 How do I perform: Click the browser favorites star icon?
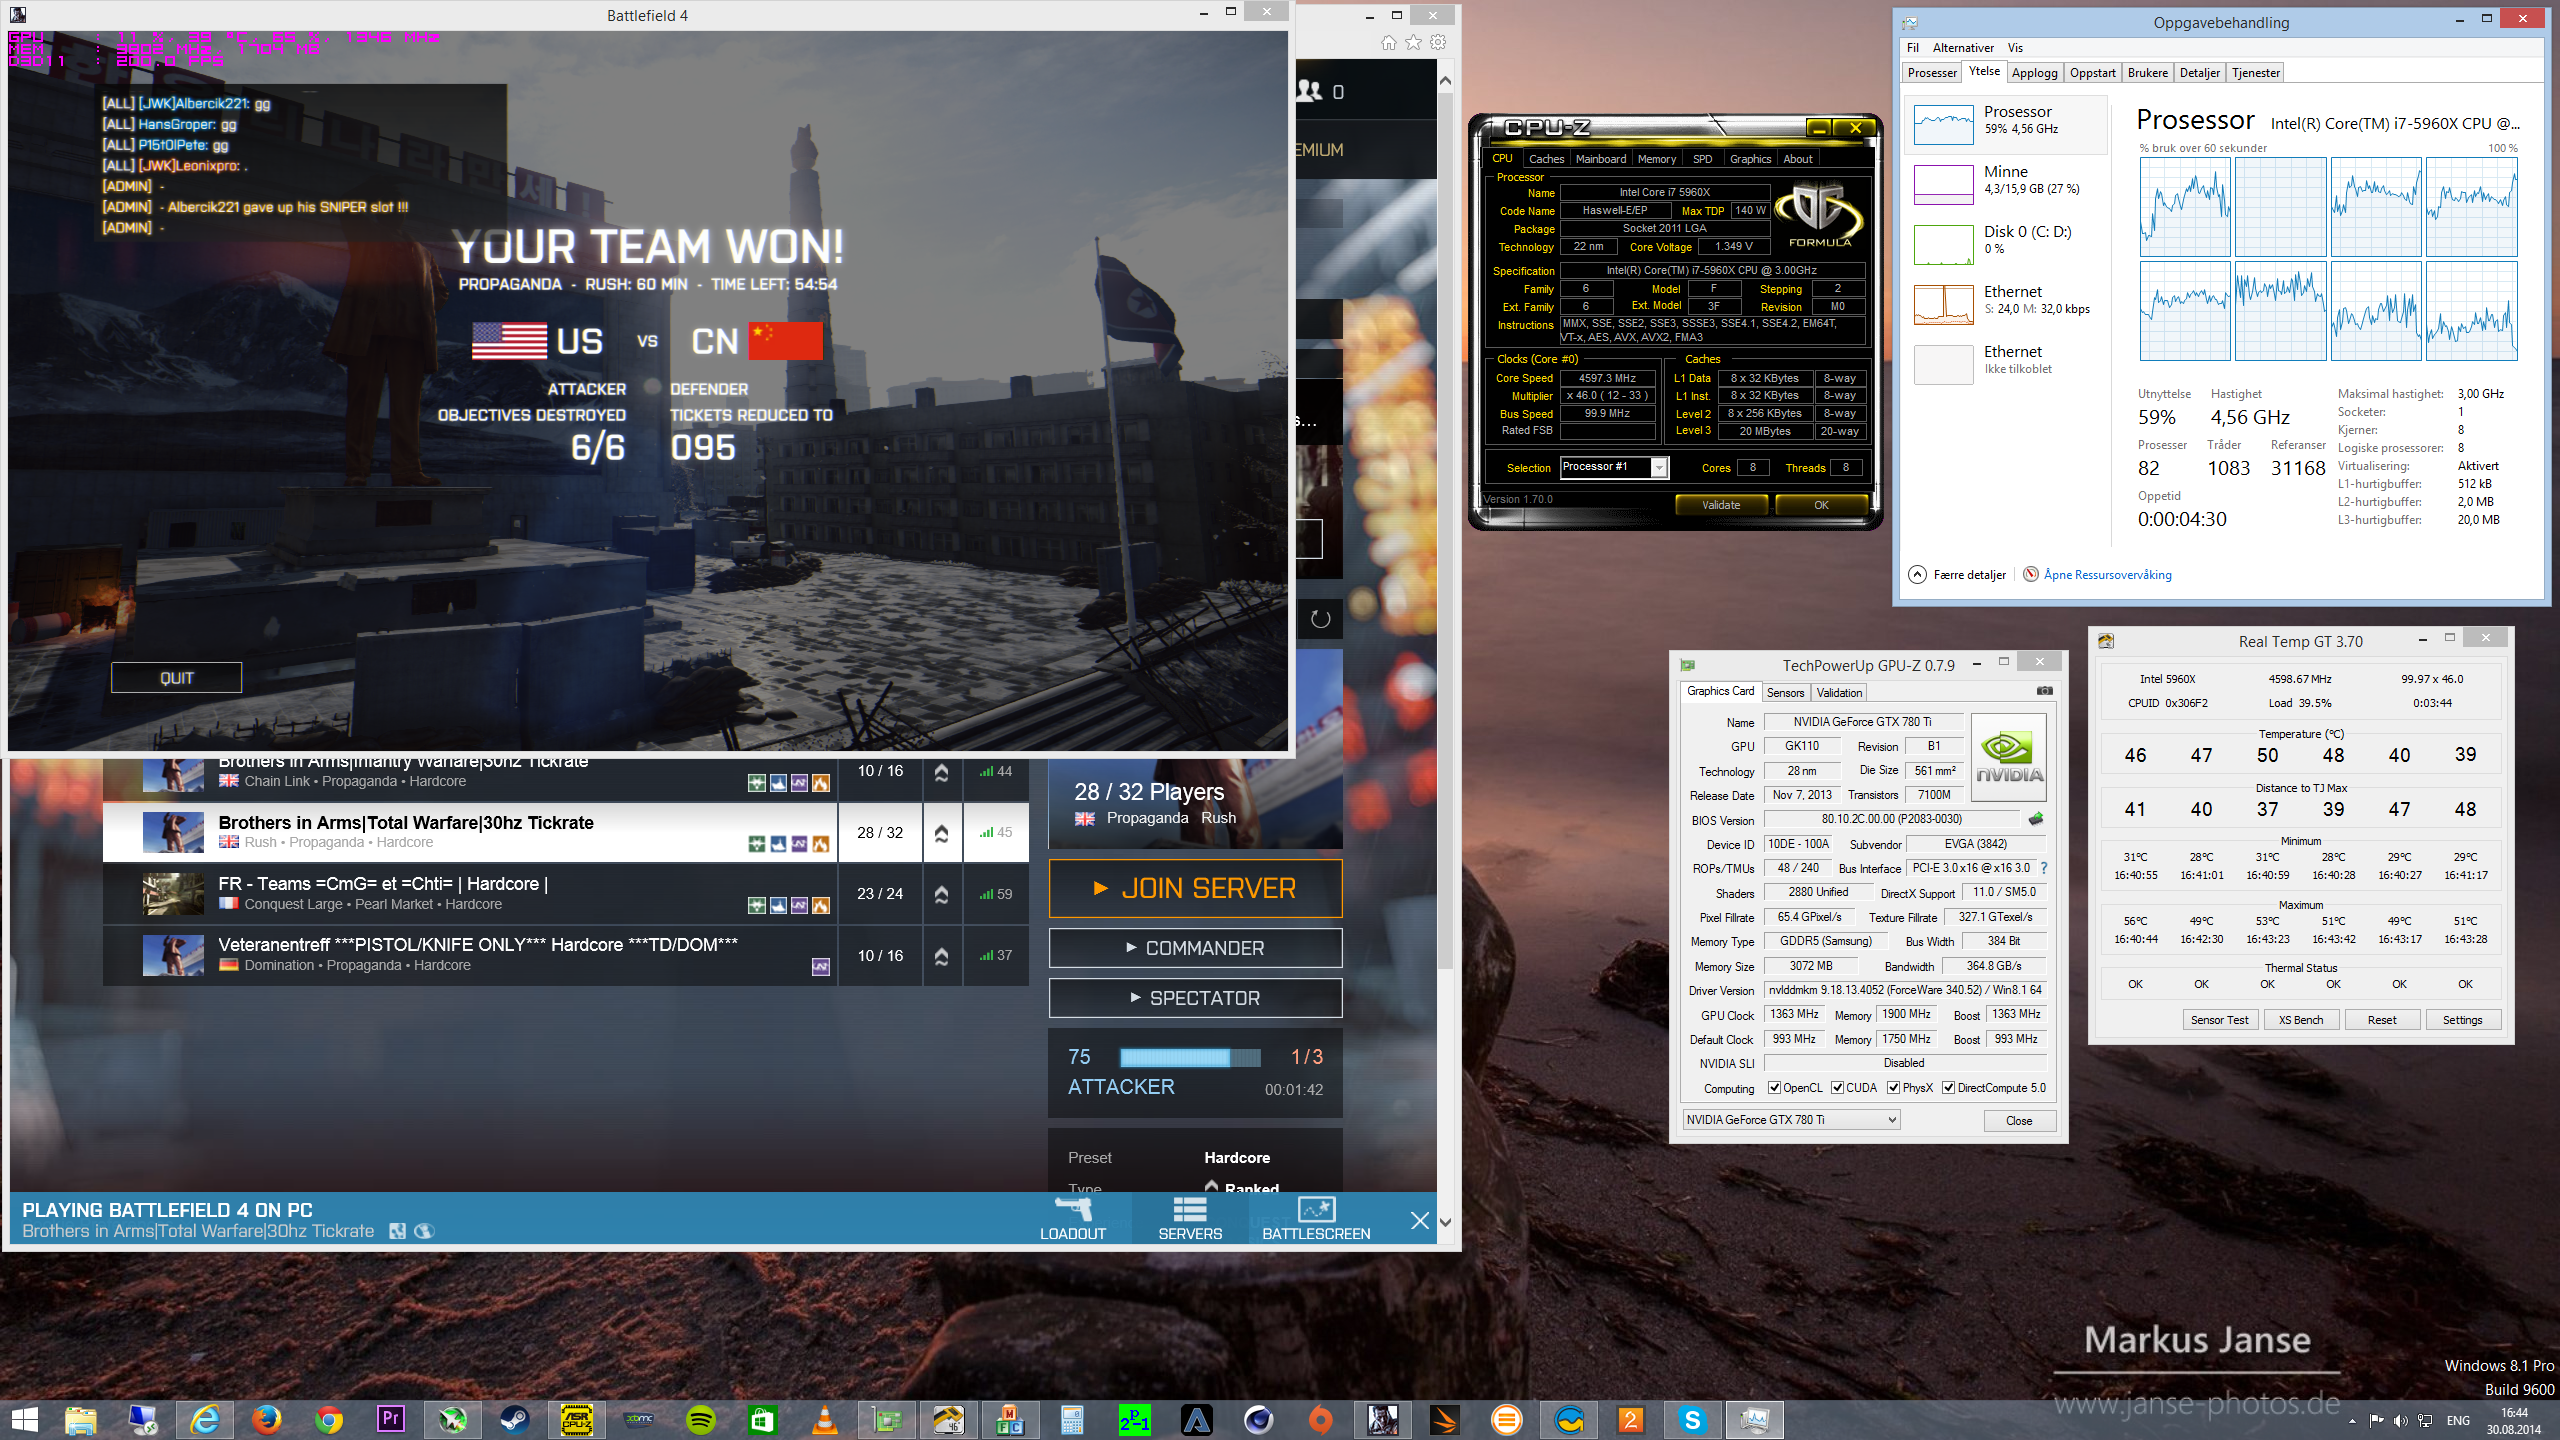[x=1413, y=42]
